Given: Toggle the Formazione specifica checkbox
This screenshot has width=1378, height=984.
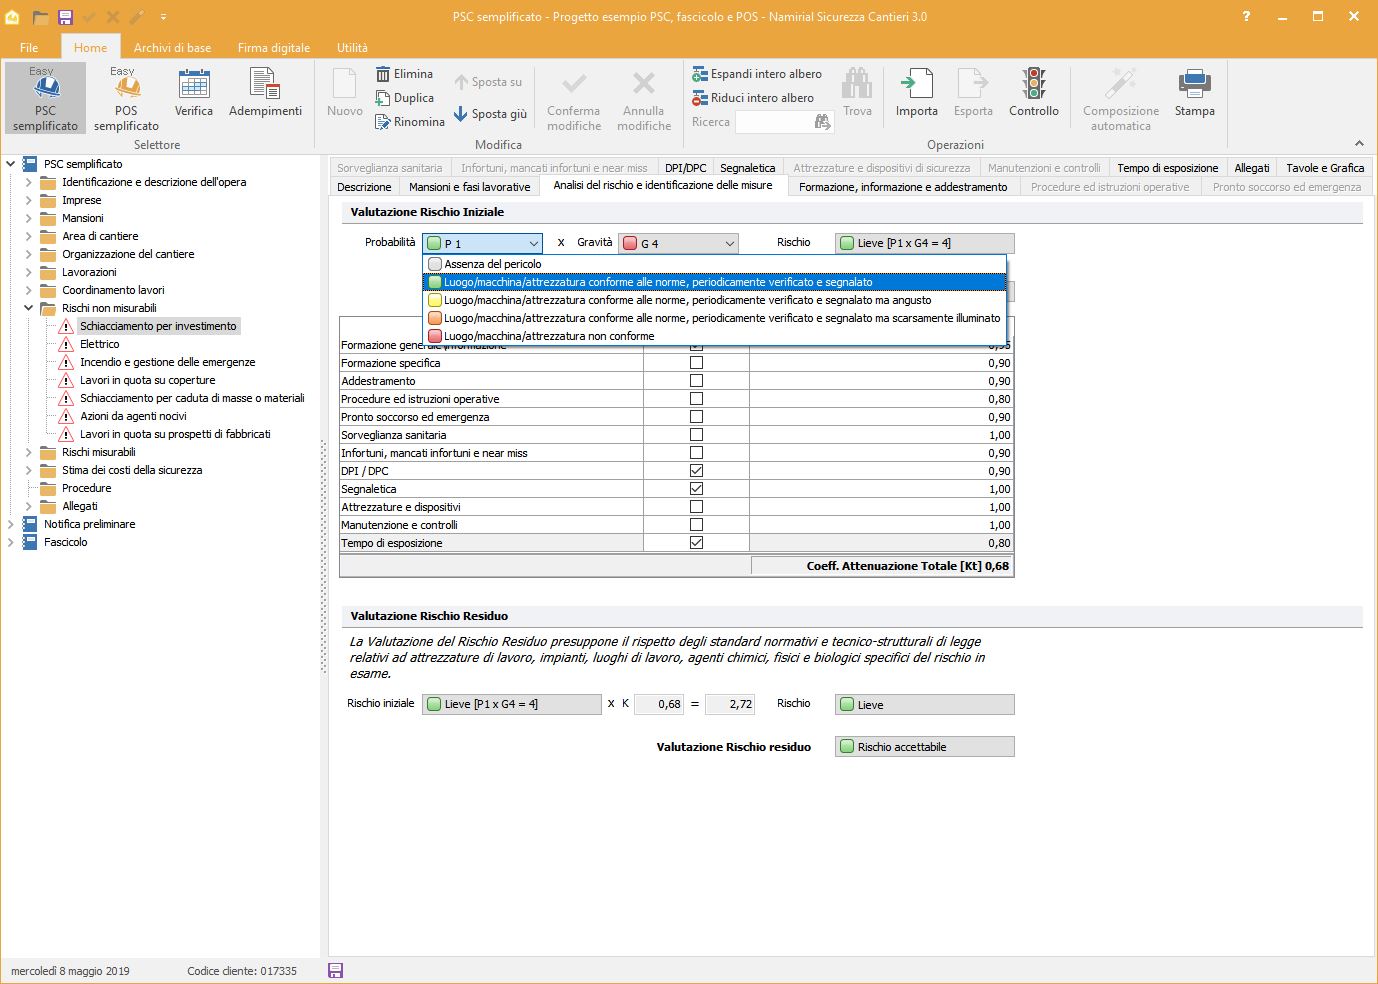Looking at the screenshot, I should tap(696, 363).
